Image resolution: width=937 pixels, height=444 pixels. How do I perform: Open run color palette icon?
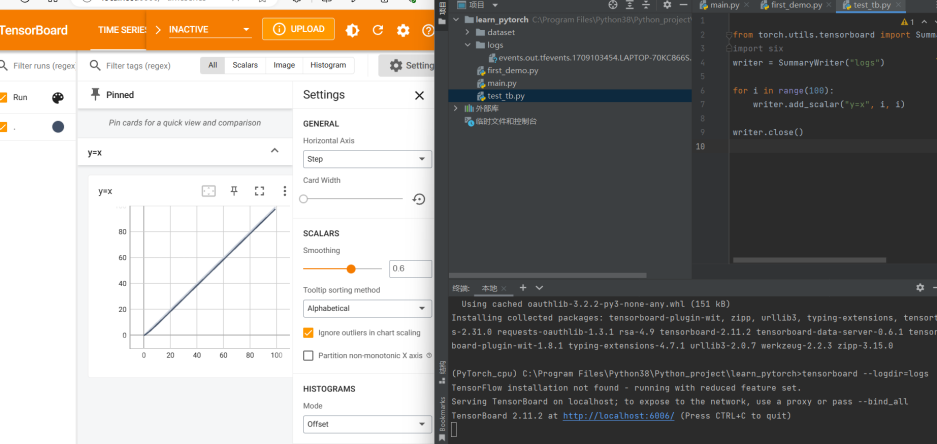(x=57, y=98)
